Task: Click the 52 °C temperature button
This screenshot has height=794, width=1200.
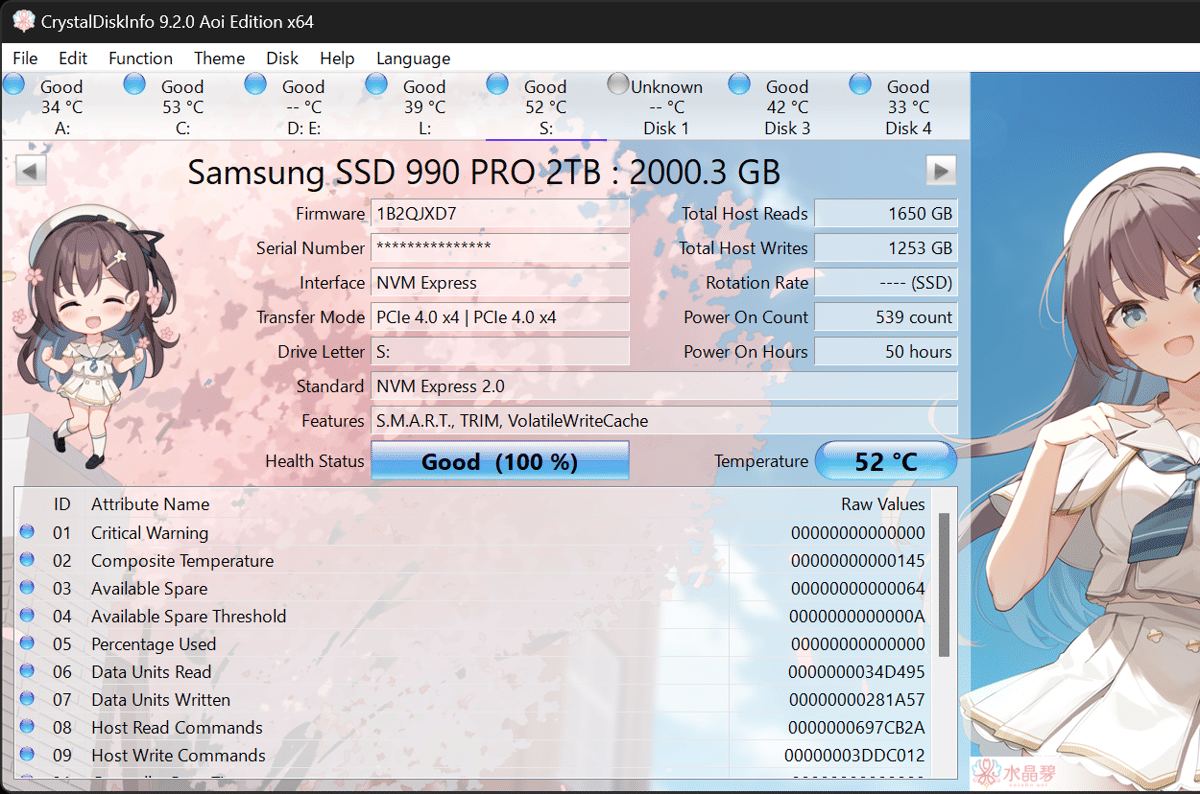Action: click(x=886, y=461)
